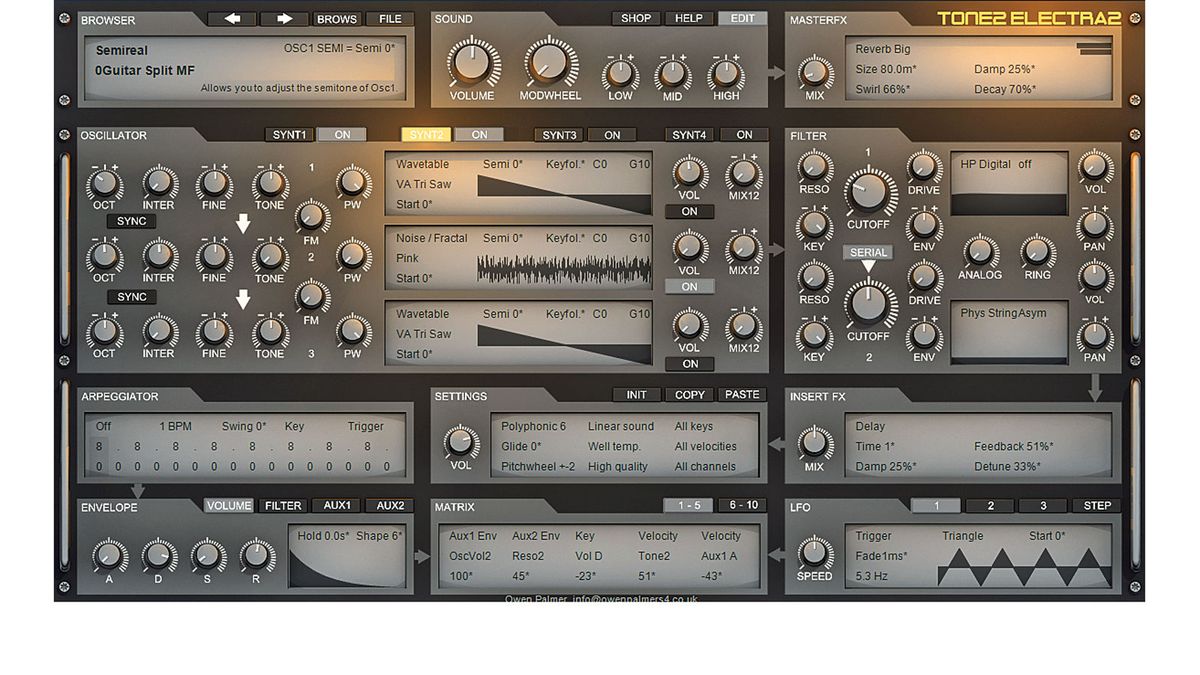The height and width of the screenshot is (675, 1200).
Task: Click the BROWS button
Action: 337,19
